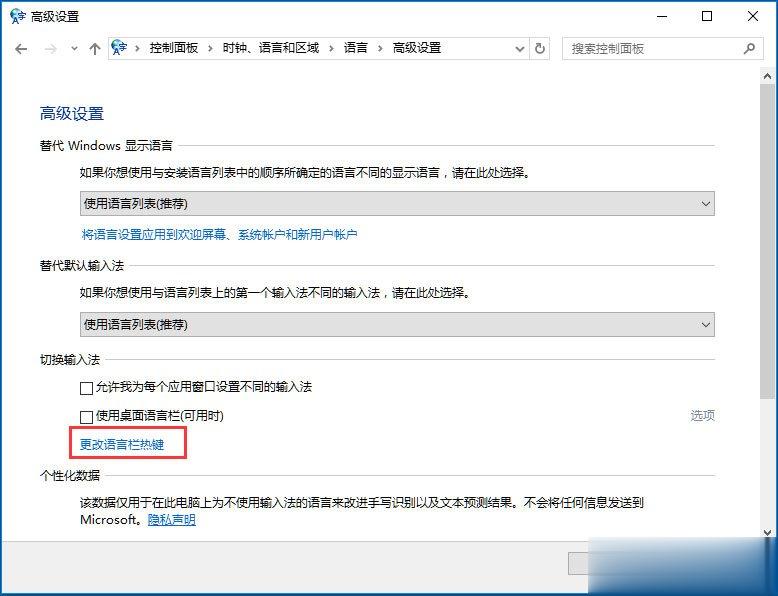This screenshot has width=778, height=596.
Task: Go back with the back arrow
Action: tap(21, 49)
